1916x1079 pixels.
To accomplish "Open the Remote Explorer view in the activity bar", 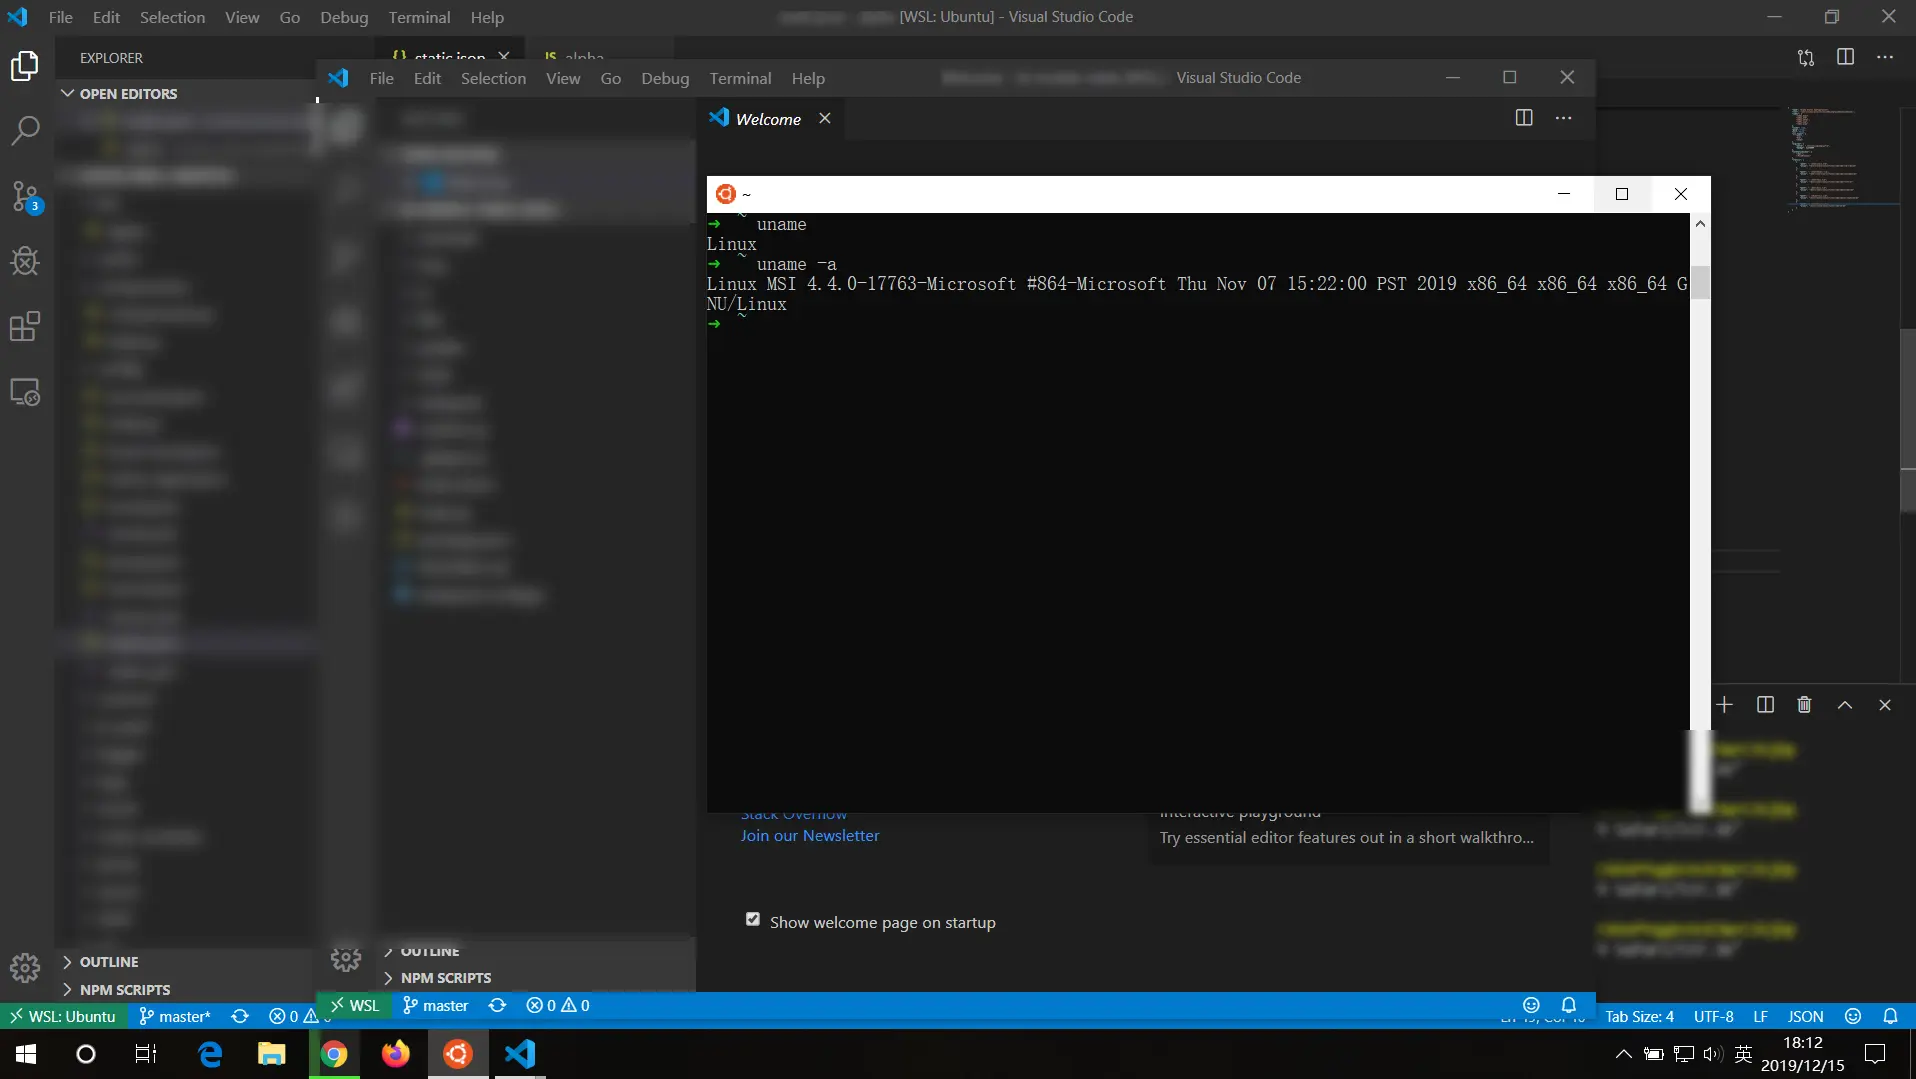I will tap(25, 392).
